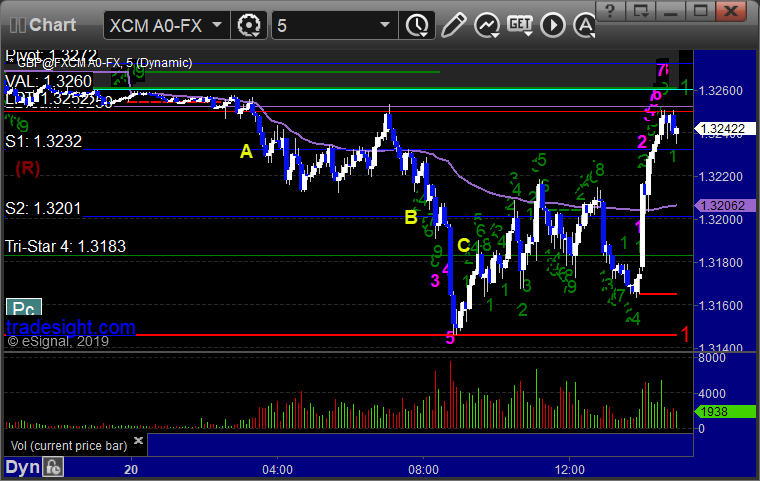Click the 20 date label on time axis
This screenshot has height=481, width=760.
131,470
